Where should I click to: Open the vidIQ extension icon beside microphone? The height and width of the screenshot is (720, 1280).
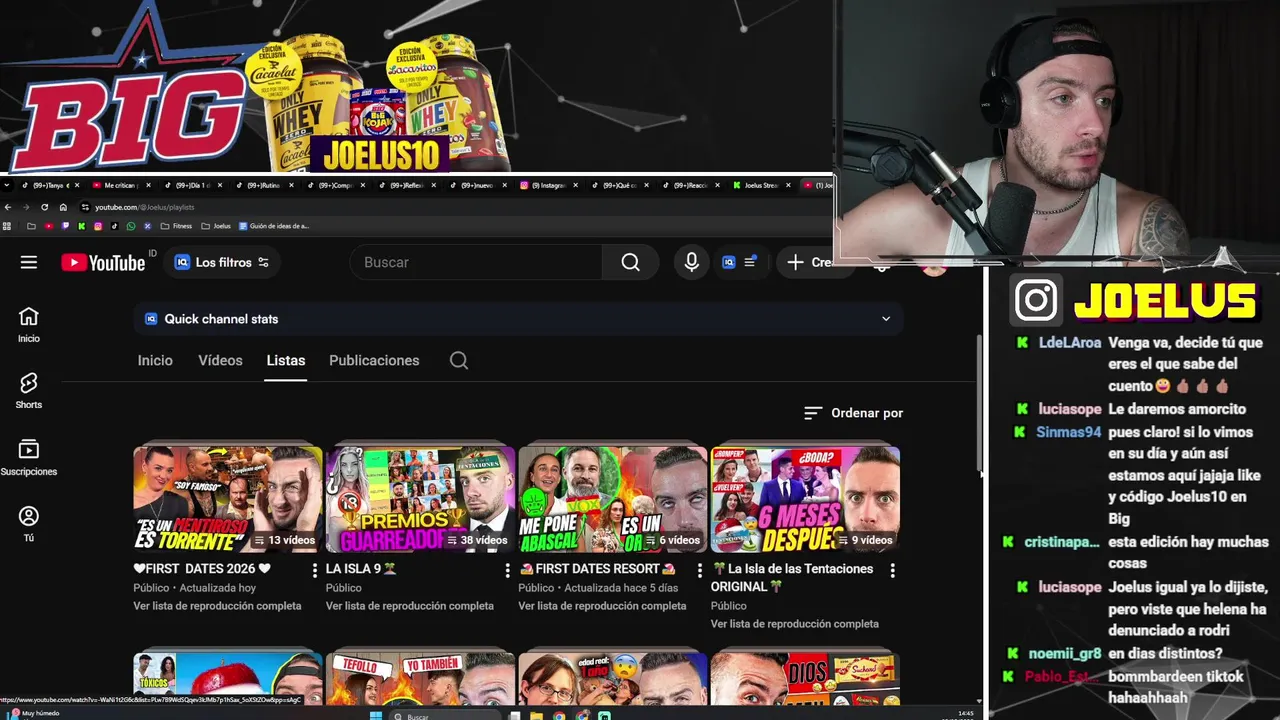click(729, 262)
